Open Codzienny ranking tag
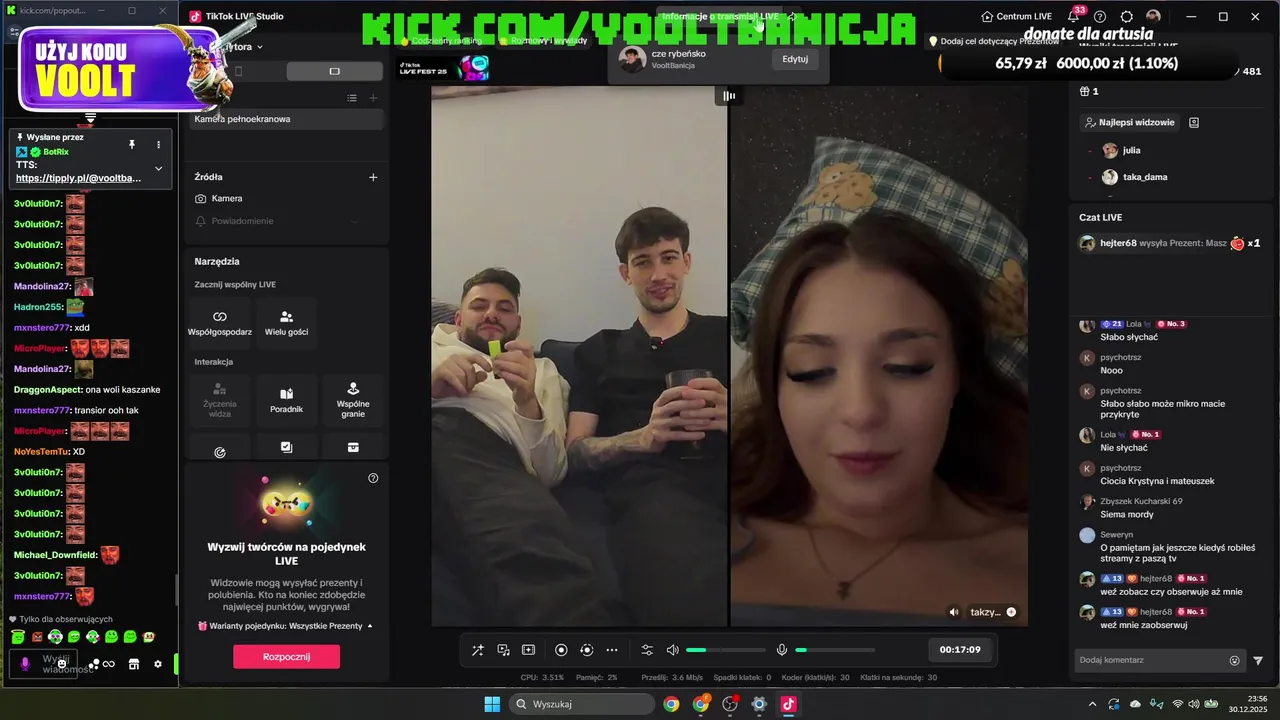This screenshot has height=720, width=1280. tap(441, 41)
